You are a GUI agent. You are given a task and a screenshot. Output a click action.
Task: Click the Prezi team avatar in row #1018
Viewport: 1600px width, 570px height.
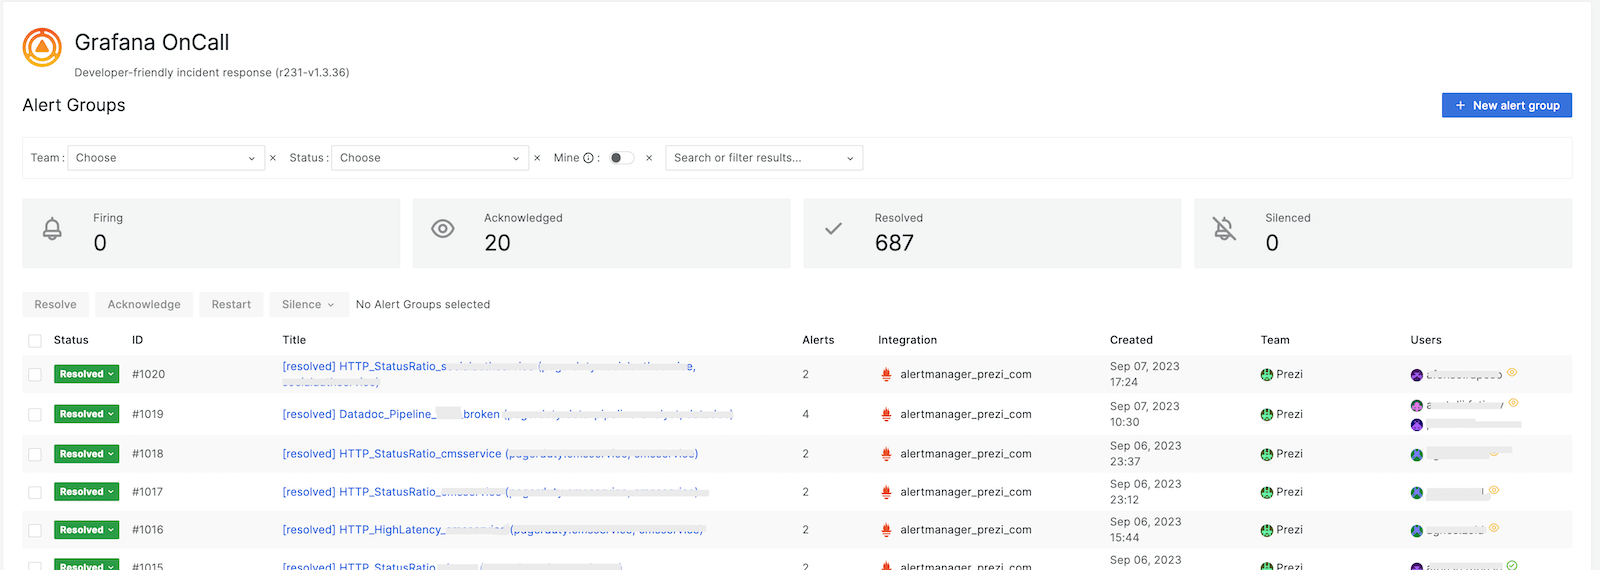click(1267, 454)
